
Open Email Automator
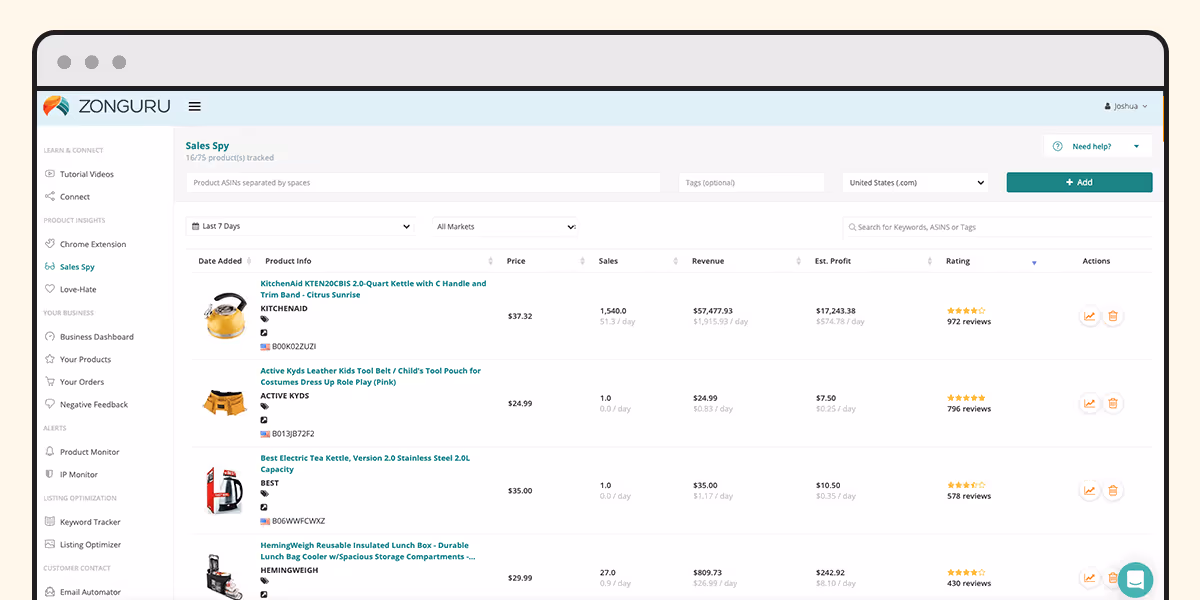(90, 592)
